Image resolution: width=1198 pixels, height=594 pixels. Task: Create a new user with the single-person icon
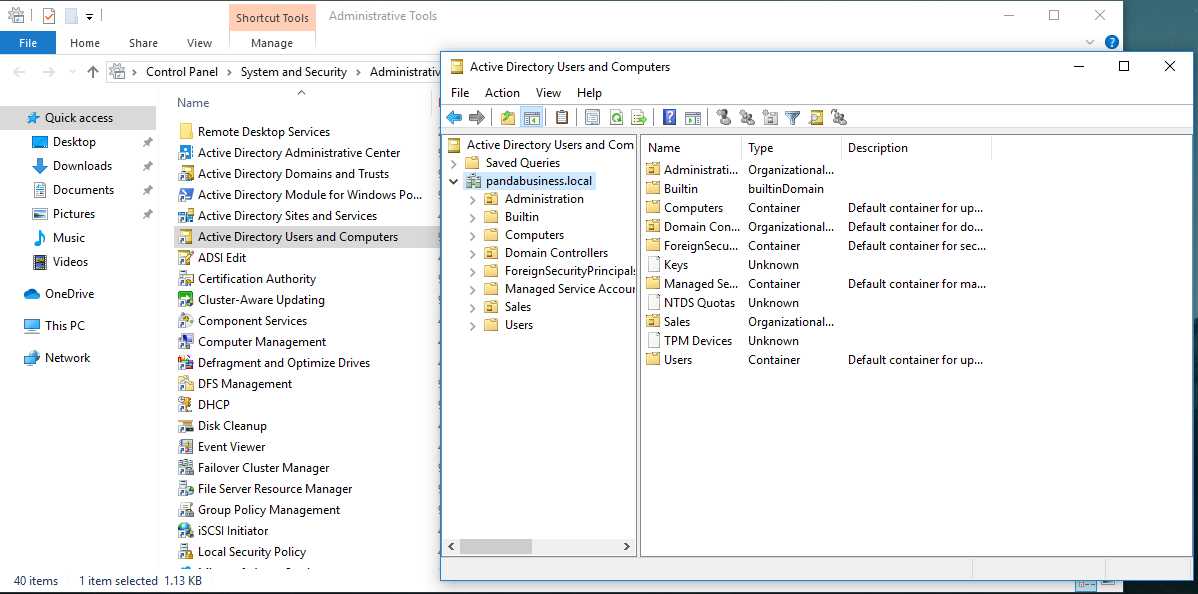coord(724,118)
